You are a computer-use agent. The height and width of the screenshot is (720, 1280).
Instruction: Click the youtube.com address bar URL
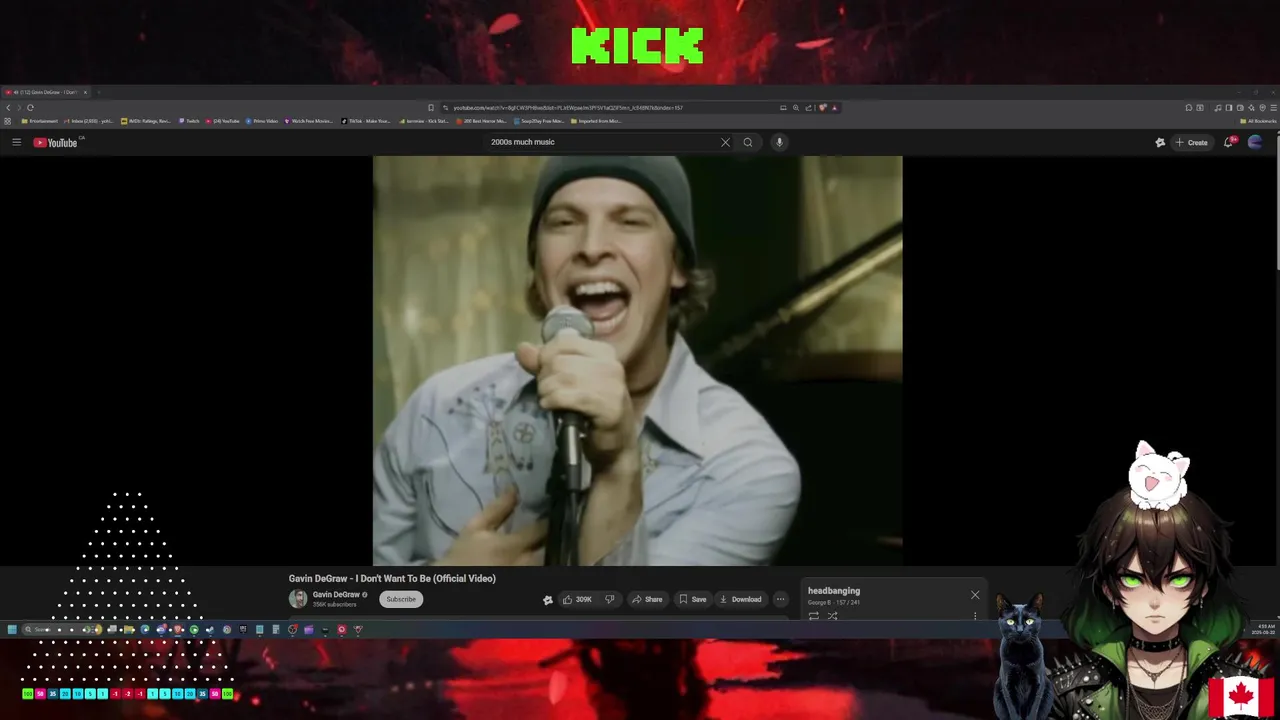coord(568,108)
